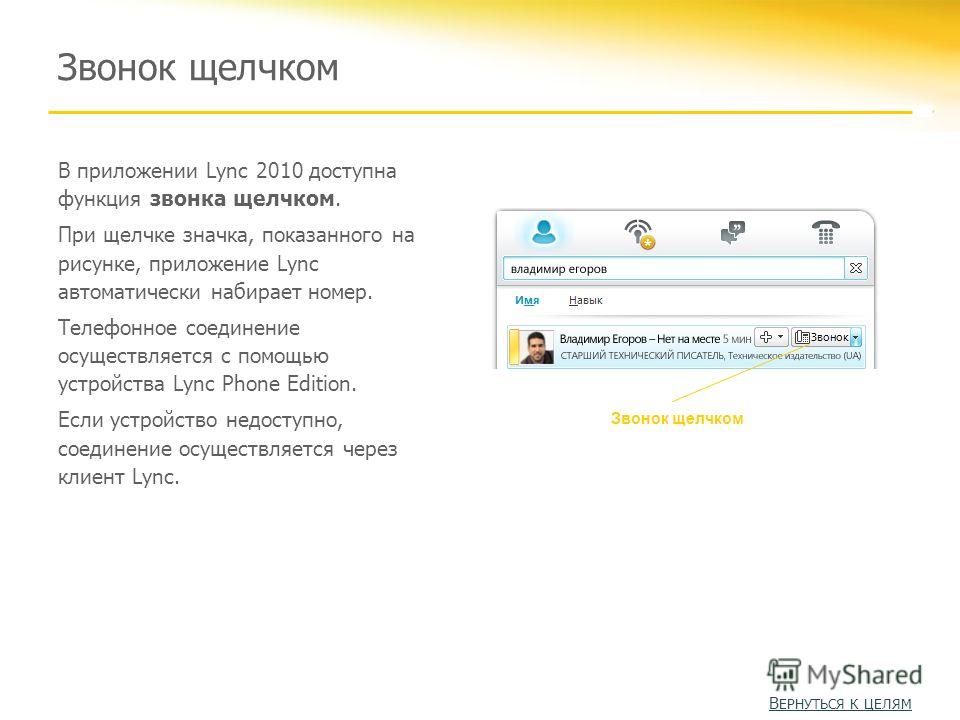The image size is (960, 720).
Task: Switch to the Навык search tab
Action: pos(585,300)
